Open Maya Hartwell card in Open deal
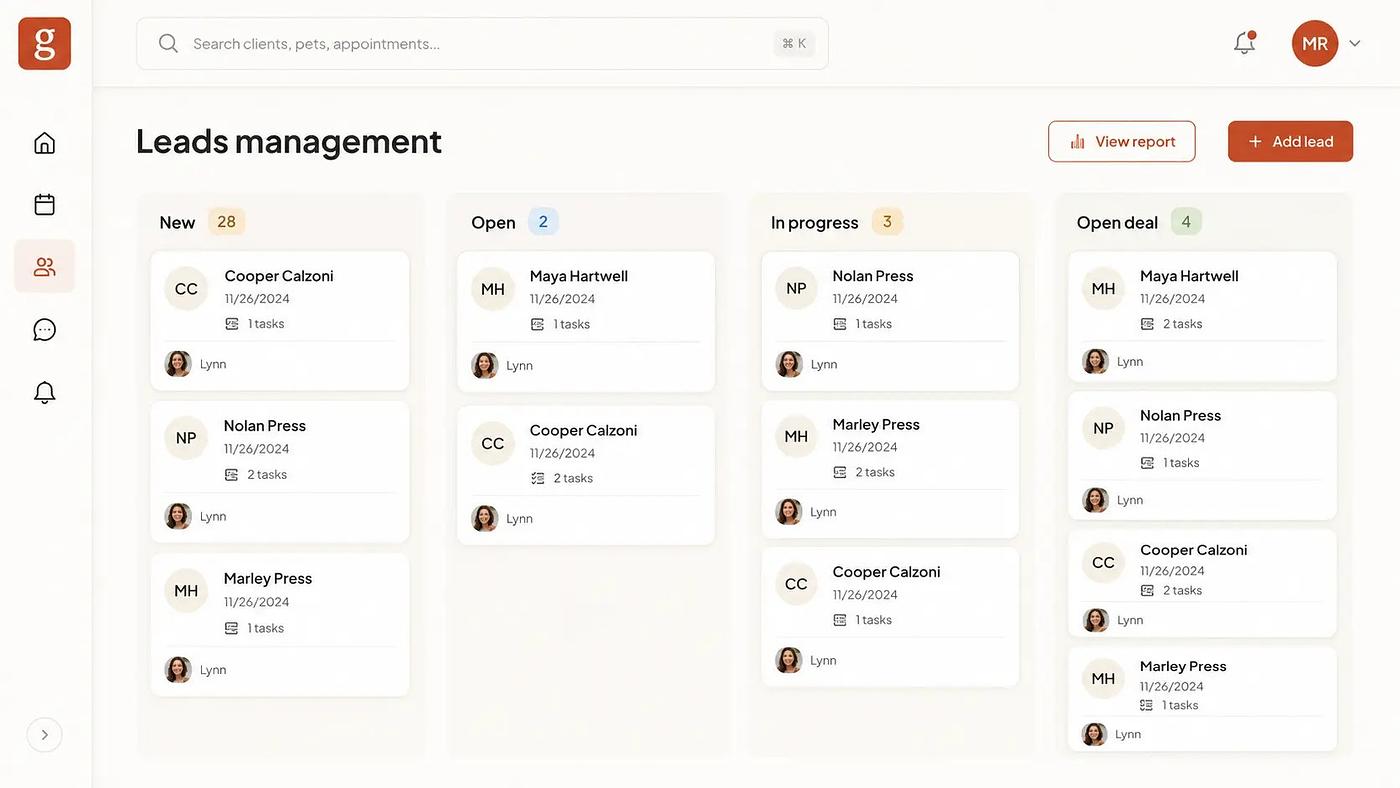Image resolution: width=1400 pixels, height=788 pixels. point(1202,316)
